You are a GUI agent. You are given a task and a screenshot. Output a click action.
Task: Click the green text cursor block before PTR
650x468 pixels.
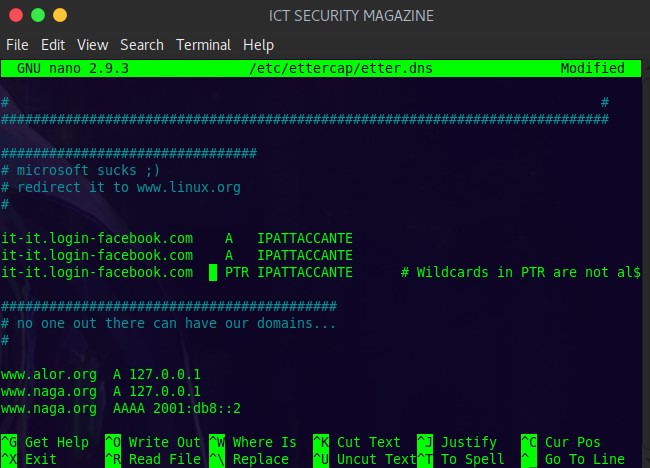click(213, 272)
